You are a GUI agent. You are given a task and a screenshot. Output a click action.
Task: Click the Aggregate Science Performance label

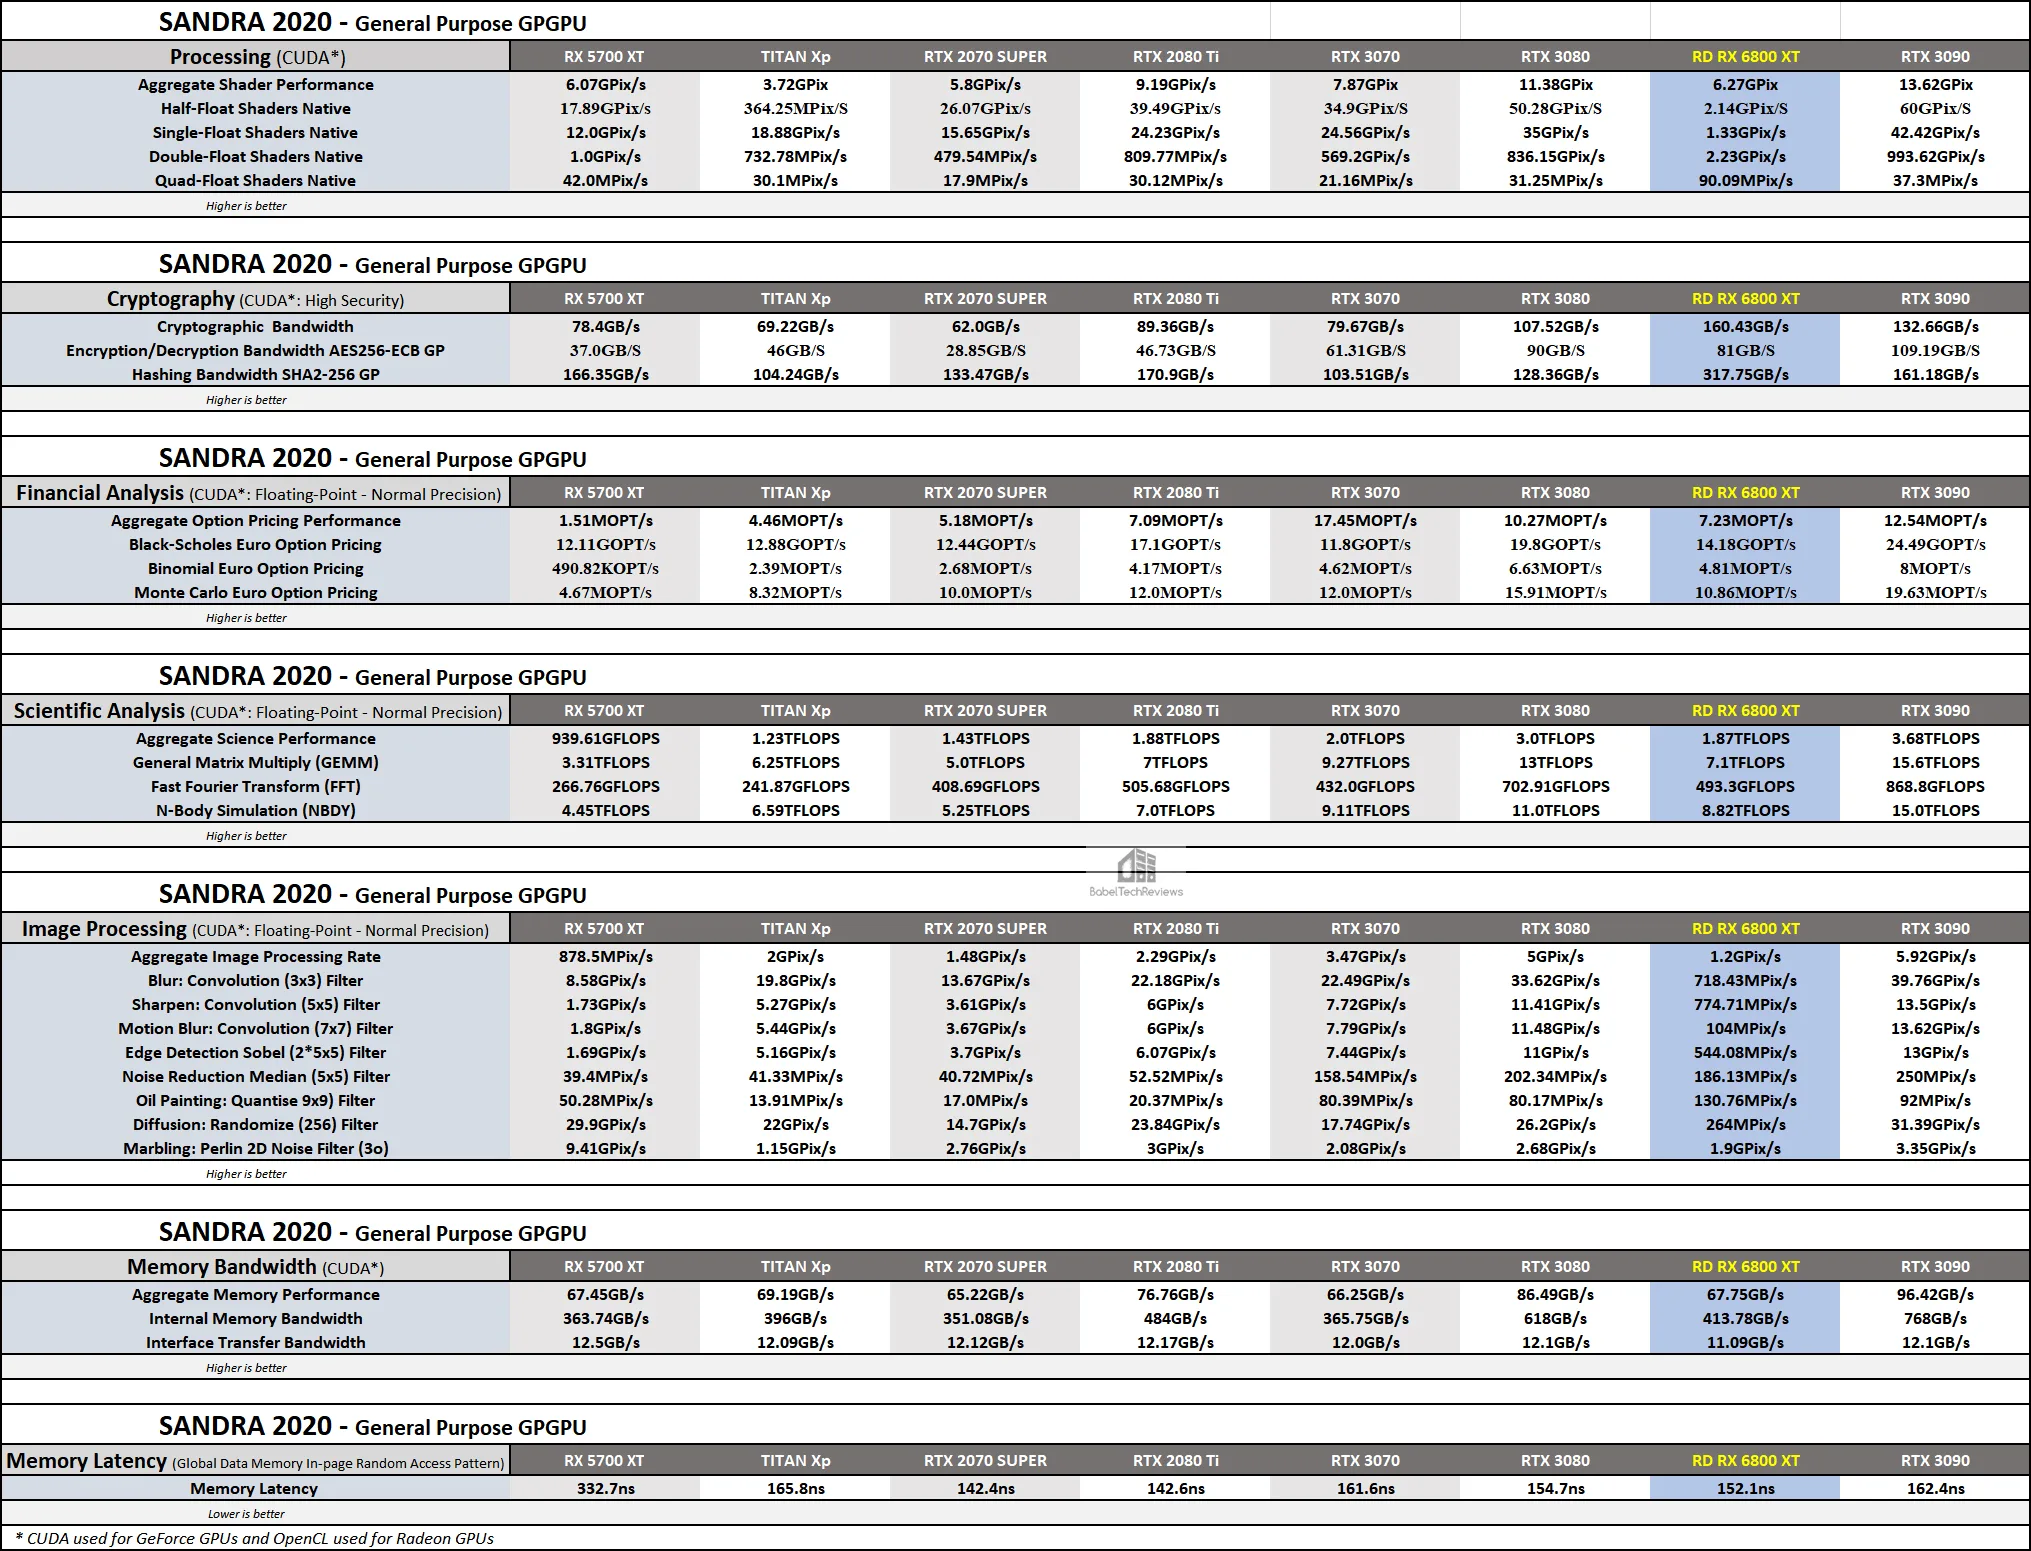256,739
